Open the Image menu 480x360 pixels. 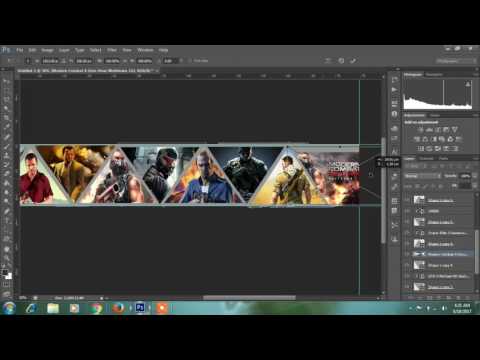pyautogui.click(x=47, y=50)
